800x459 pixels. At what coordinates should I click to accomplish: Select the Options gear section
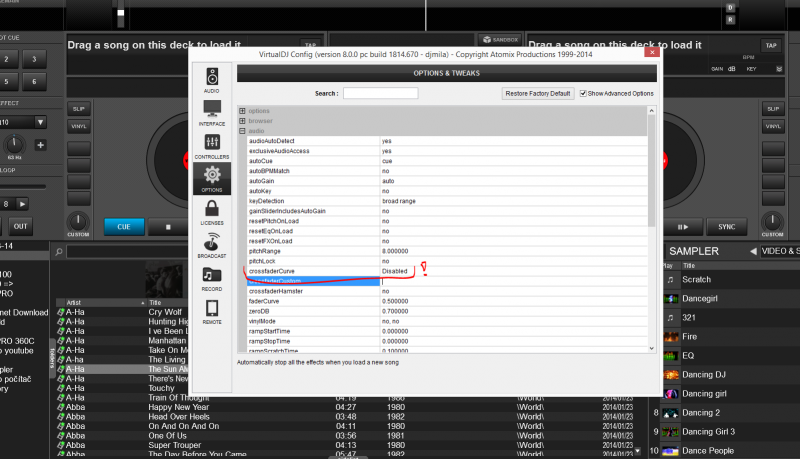tap(212, 178)
